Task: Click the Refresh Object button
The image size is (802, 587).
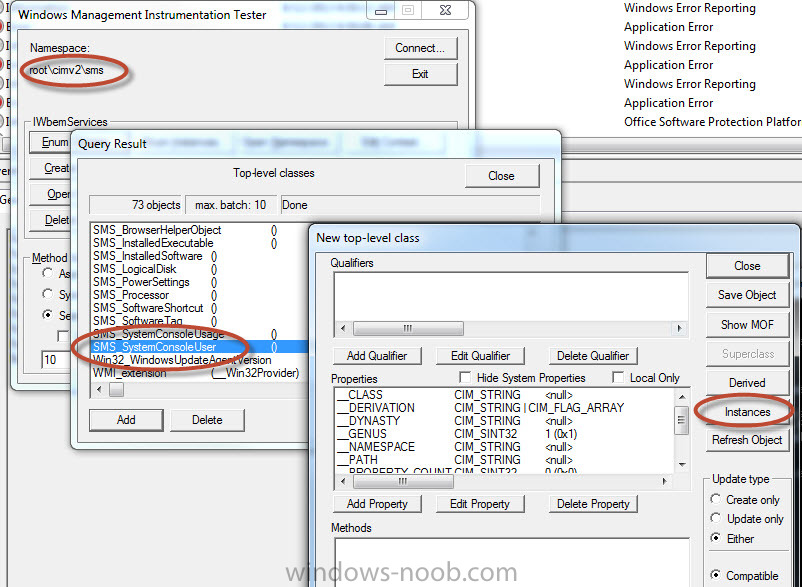Action: [747, 440]
